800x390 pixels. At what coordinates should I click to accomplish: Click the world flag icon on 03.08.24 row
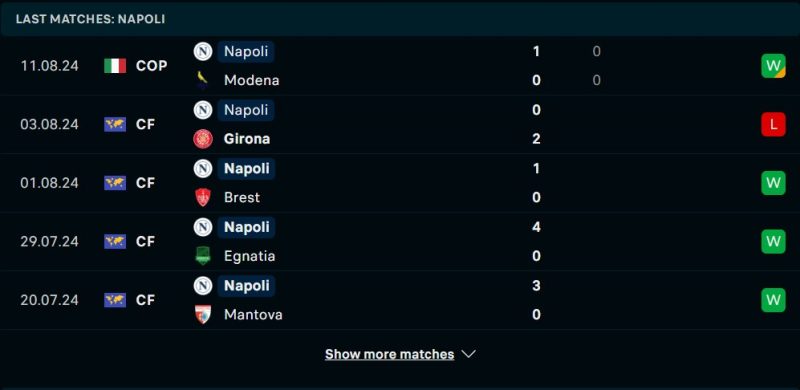(115, 125)
